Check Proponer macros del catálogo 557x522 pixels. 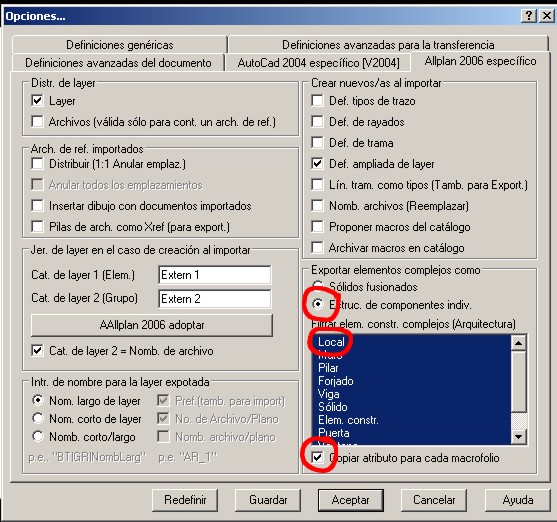tap(317, 227)
